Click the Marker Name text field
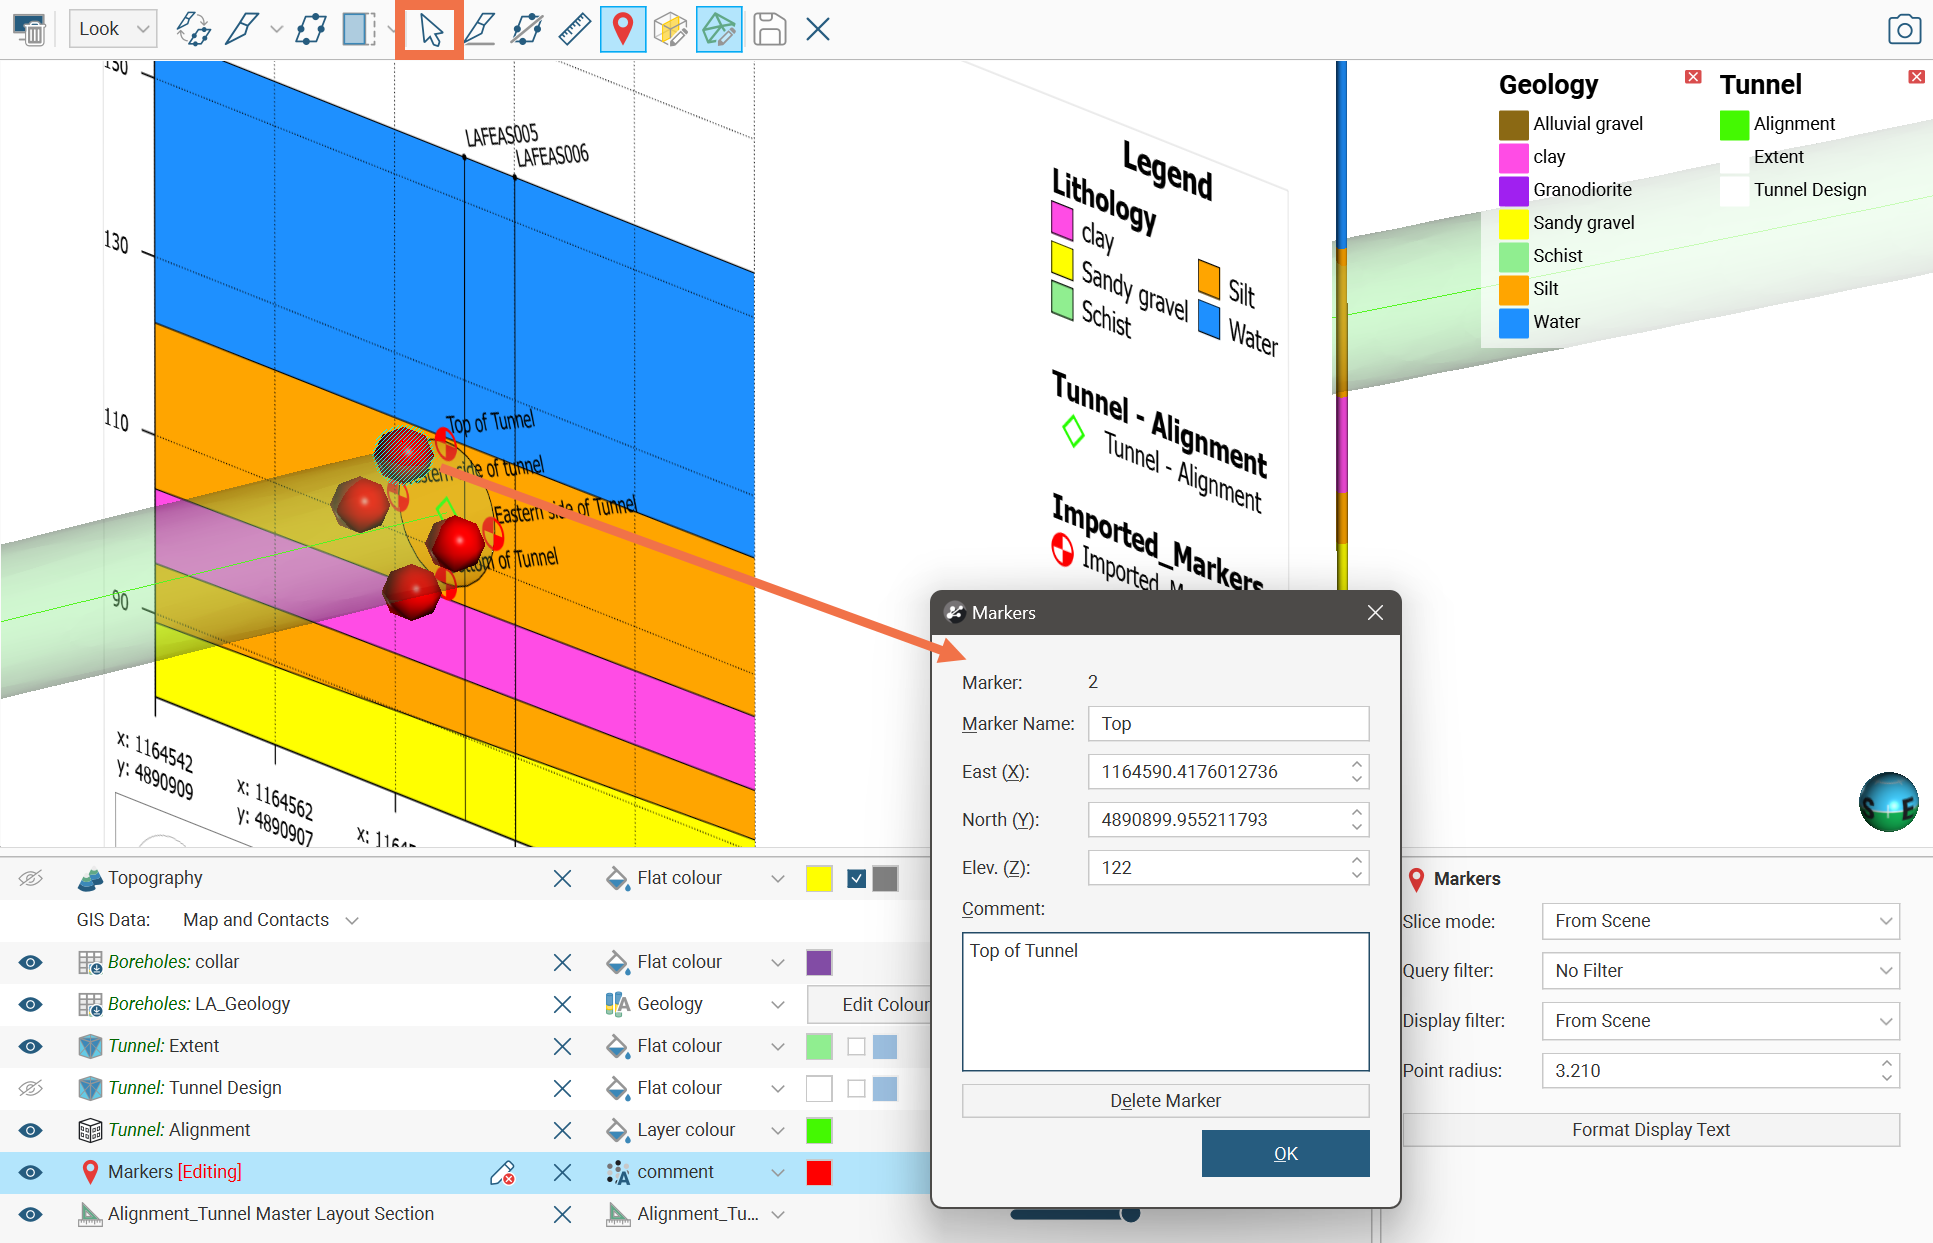This screenshot has height=1243, width=1933. 1228,724
